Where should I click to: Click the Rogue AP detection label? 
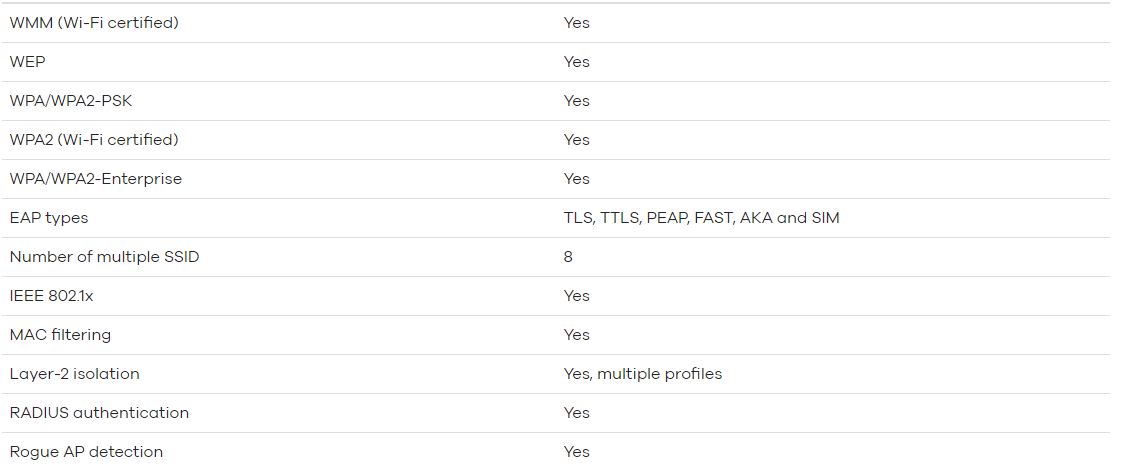(x=86, y=452)
